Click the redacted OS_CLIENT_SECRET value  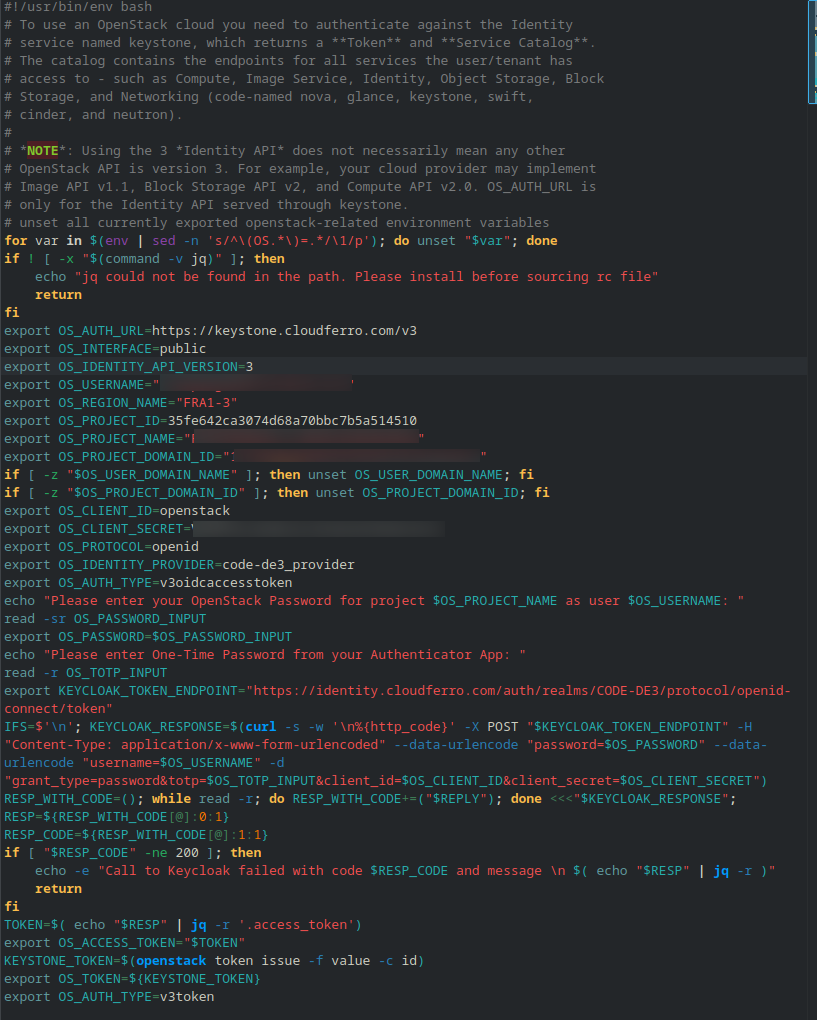[317, 529]
